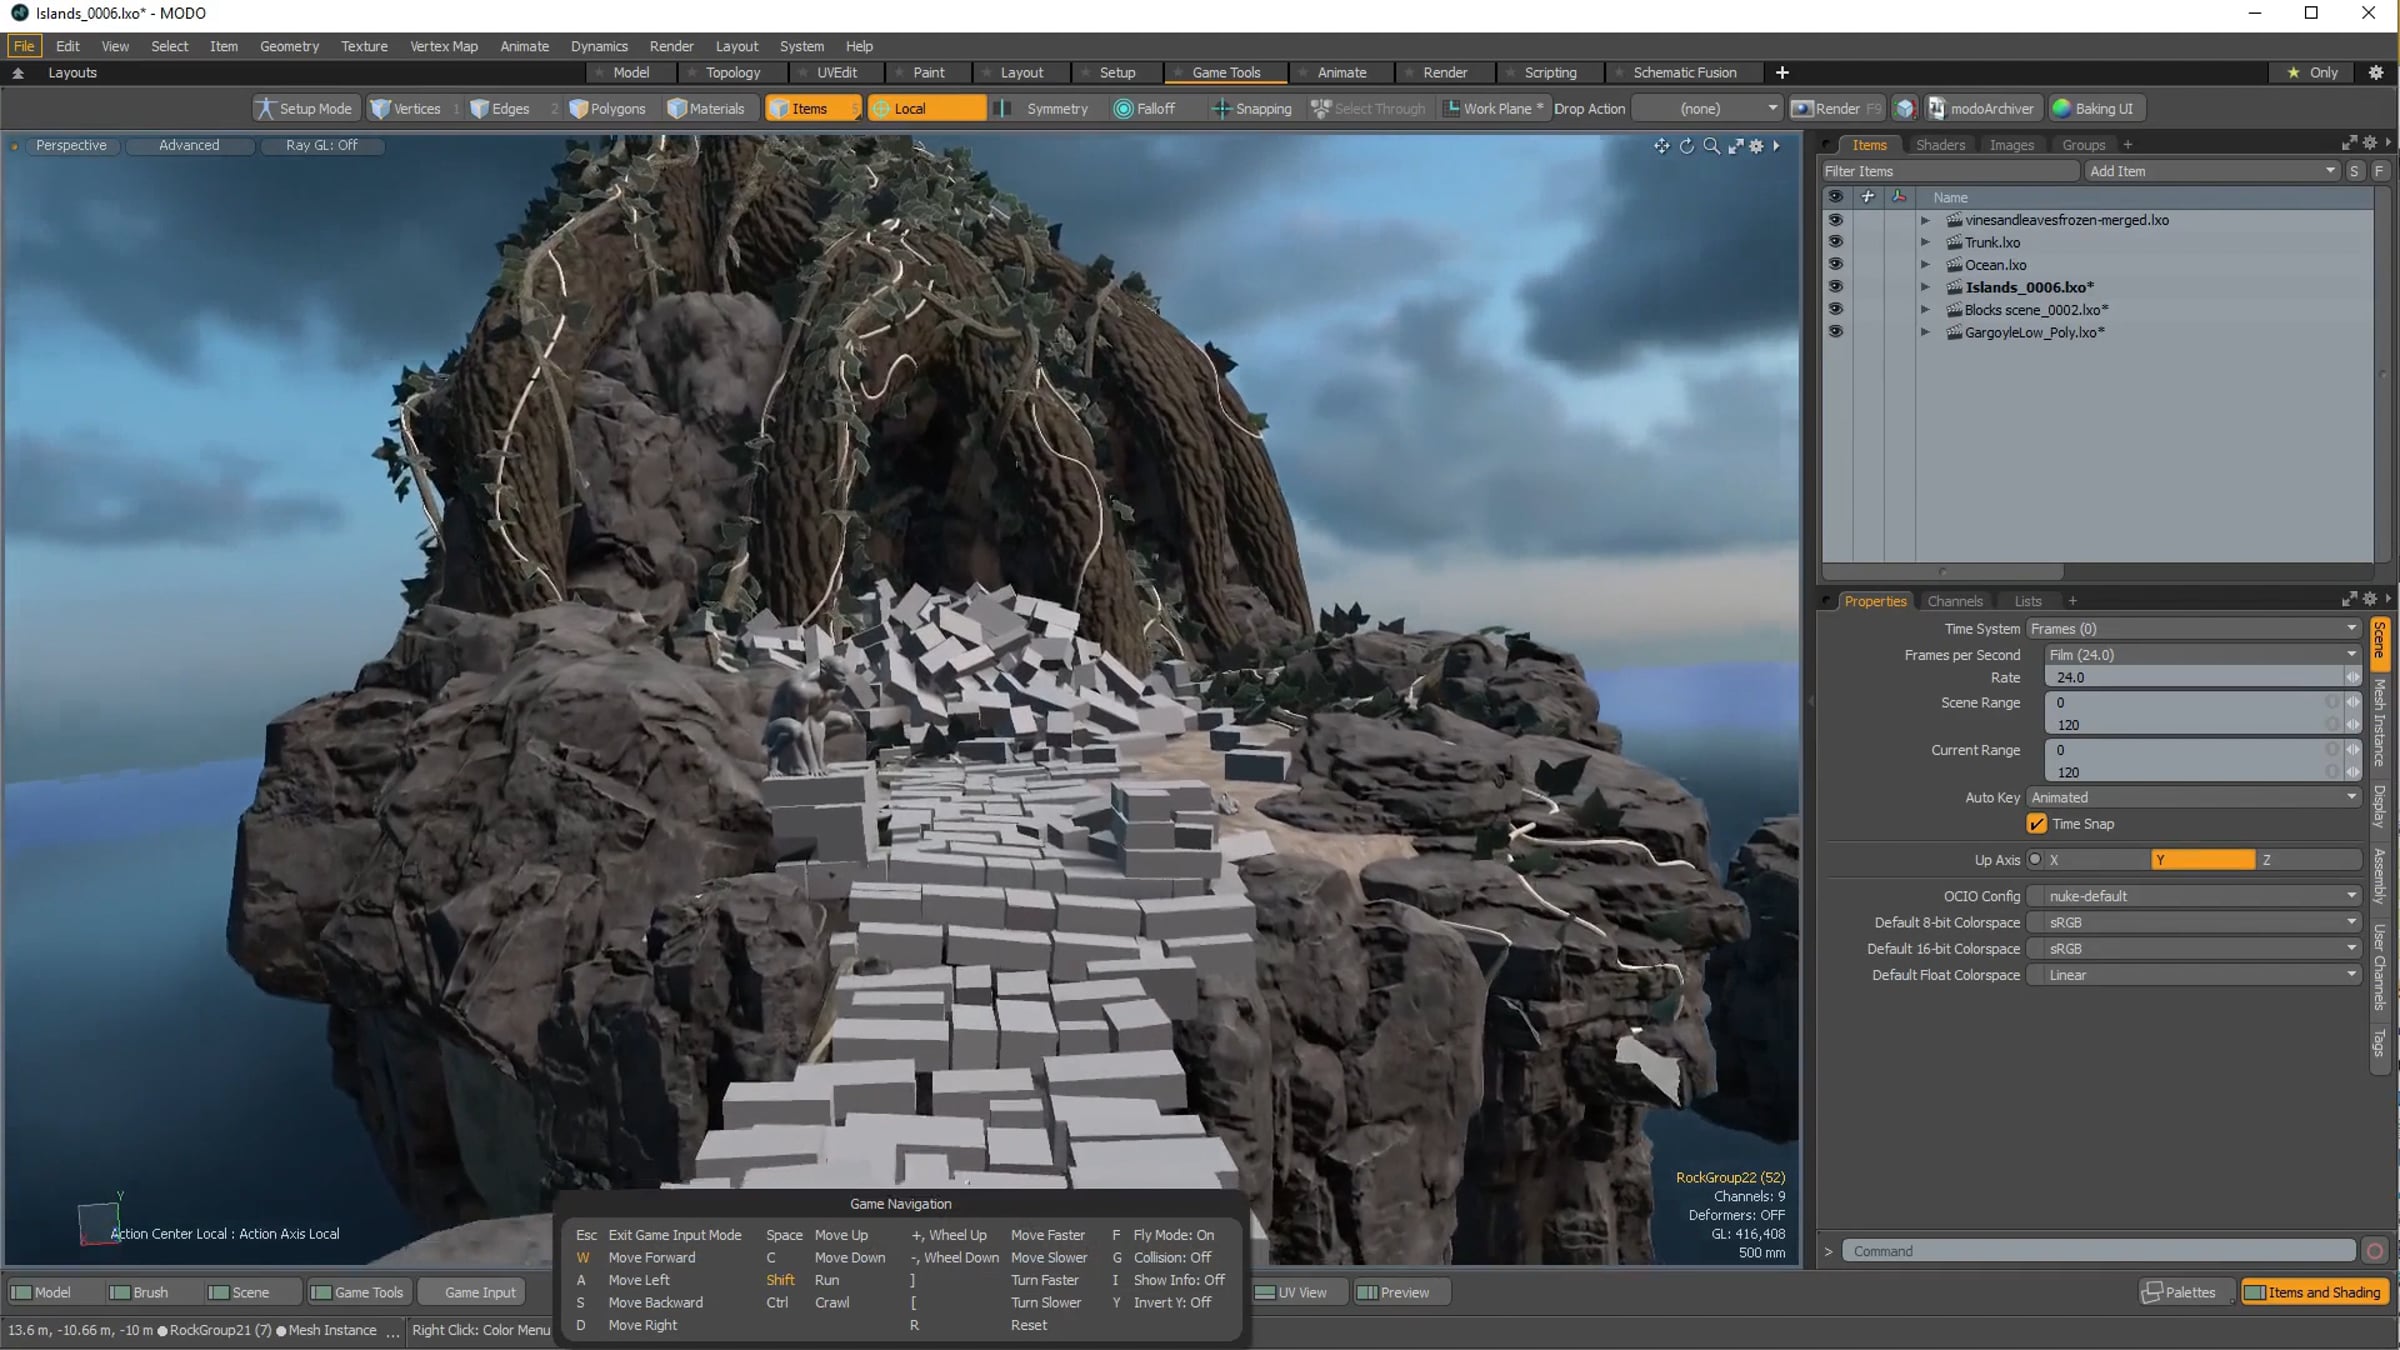Screen dimensions: 2400x1350
Task: Click the Filter Items field
Action: click(x=1949, y=171)
